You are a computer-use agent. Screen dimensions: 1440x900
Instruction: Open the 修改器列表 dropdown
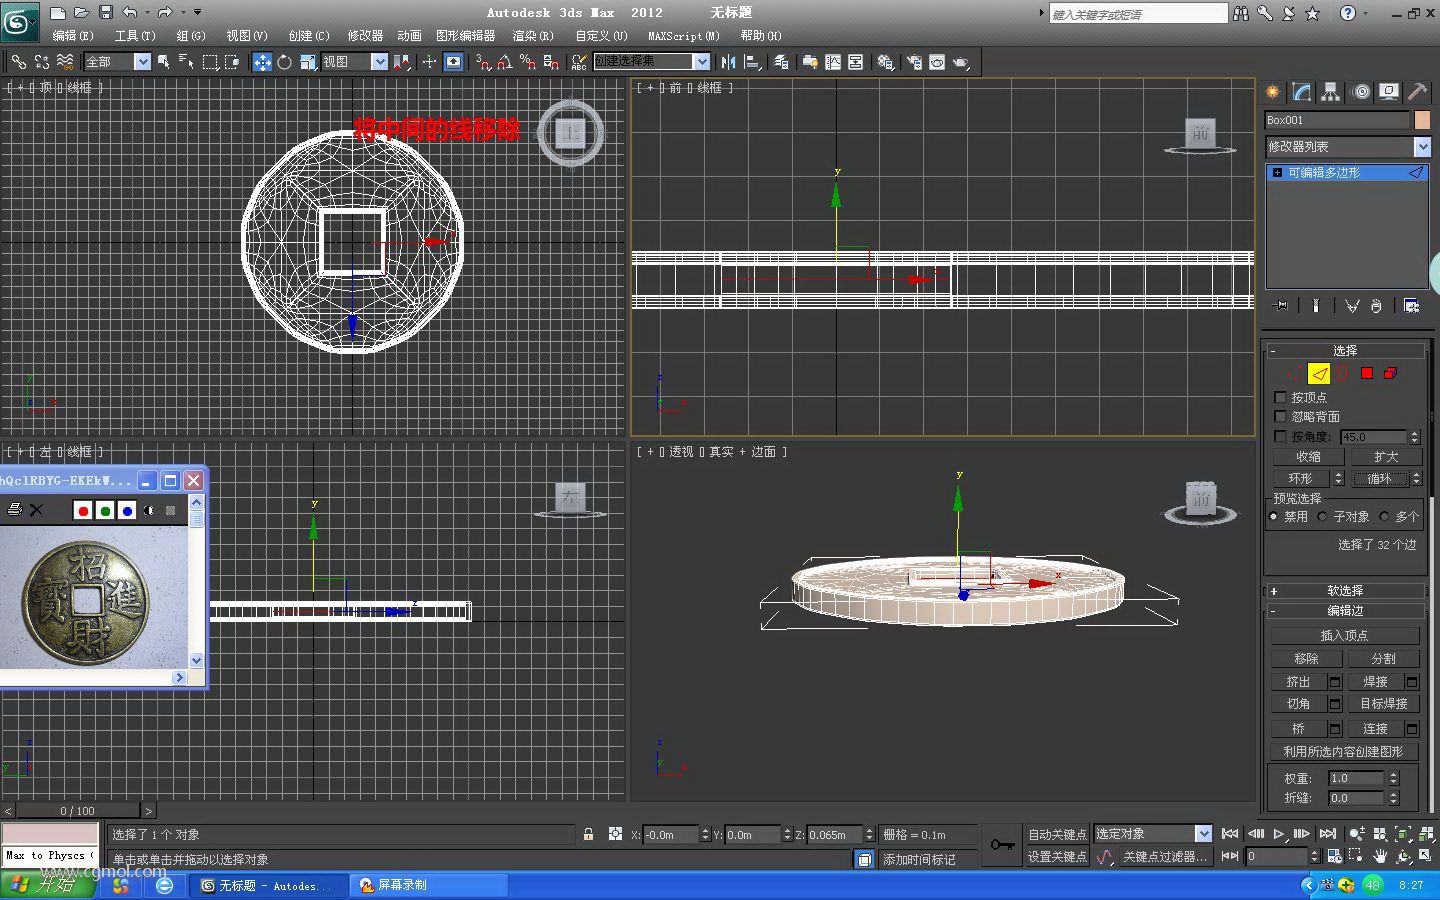point(1422,147)
